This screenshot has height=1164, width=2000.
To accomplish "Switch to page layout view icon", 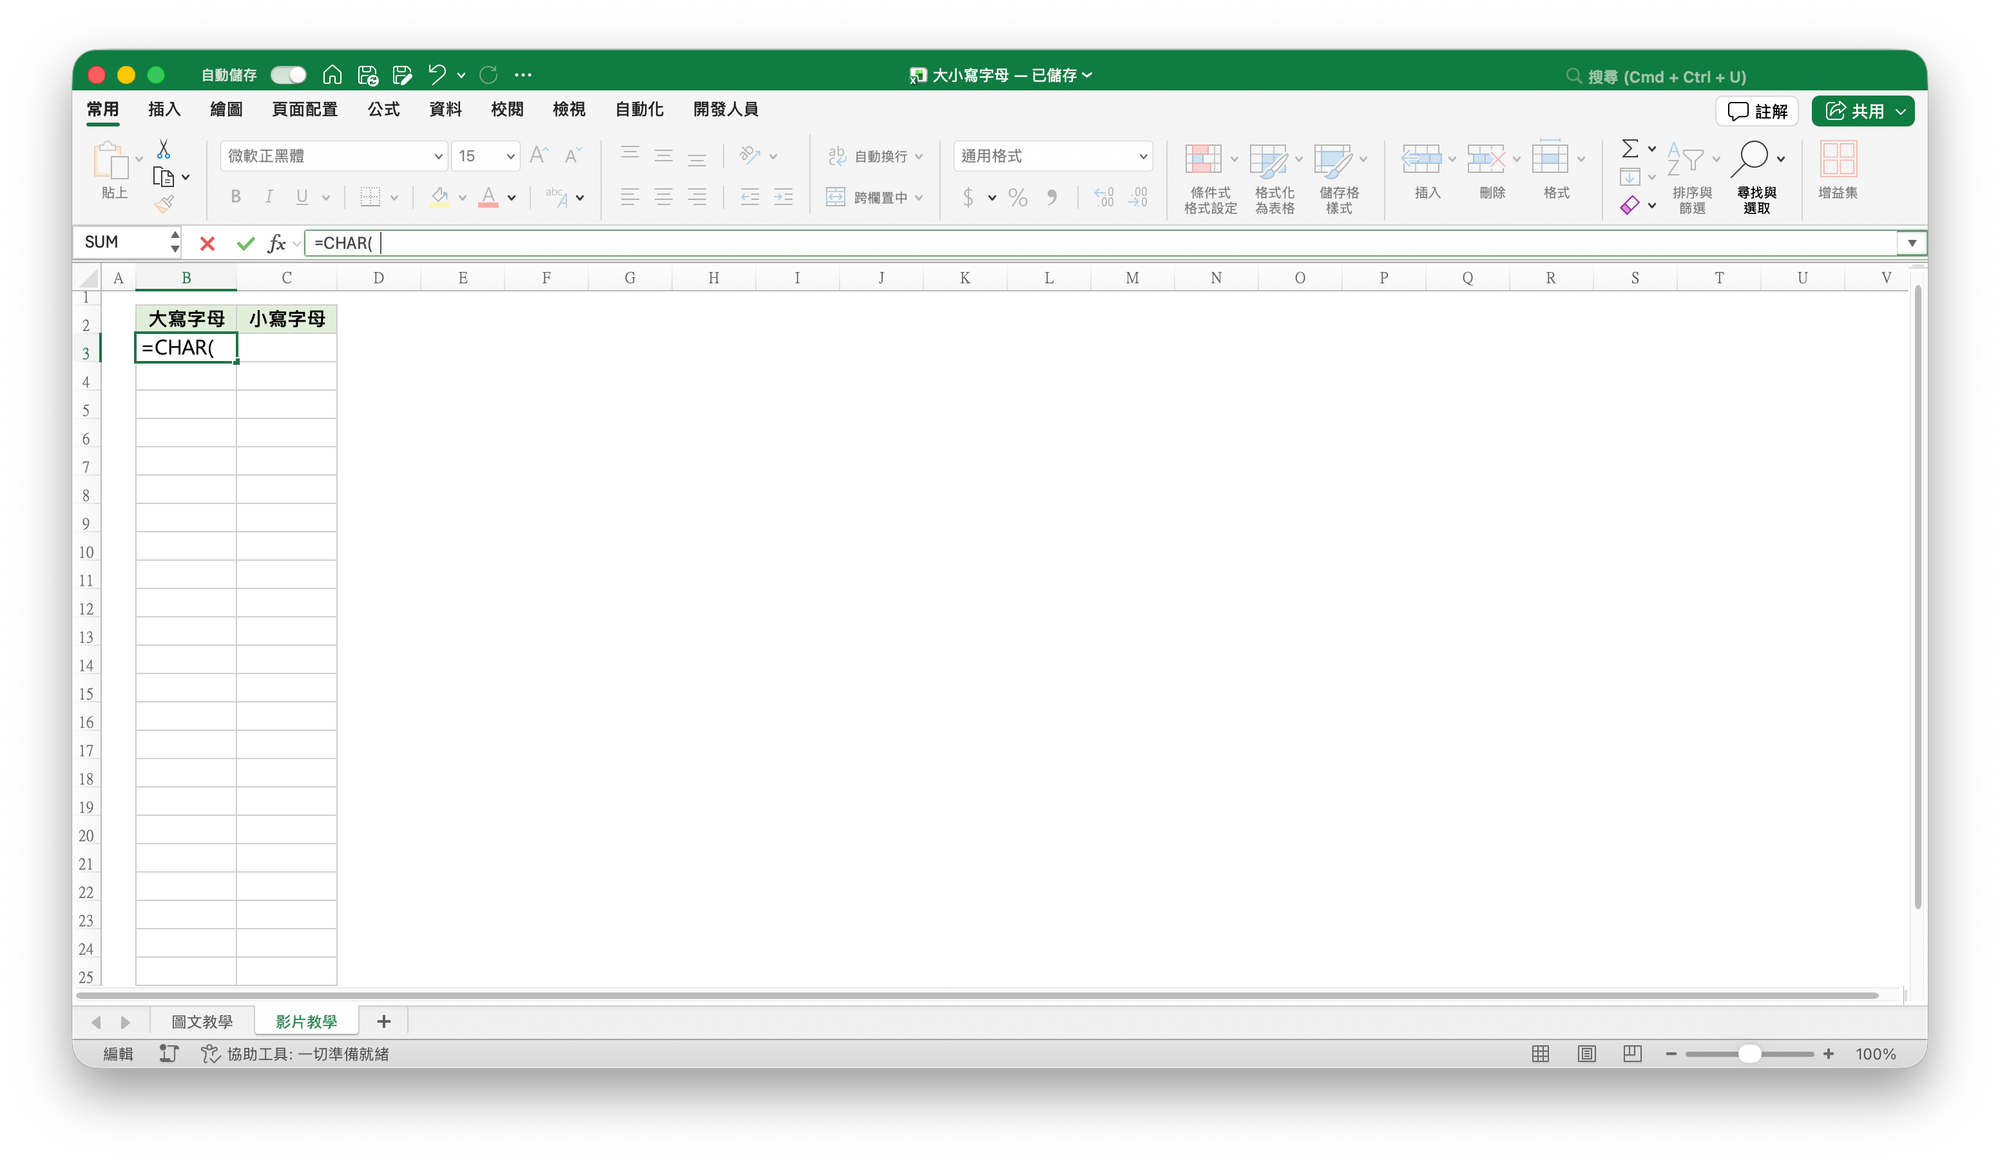I will pyautogui.click(x=1587, y=1054).
